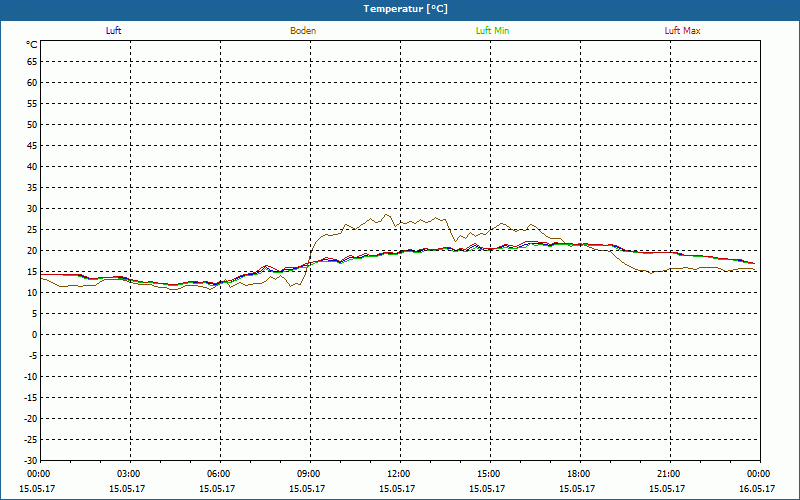
Task: Click the 16.05.17 date label
Action: pyautogui.click(x=757, y=489)
